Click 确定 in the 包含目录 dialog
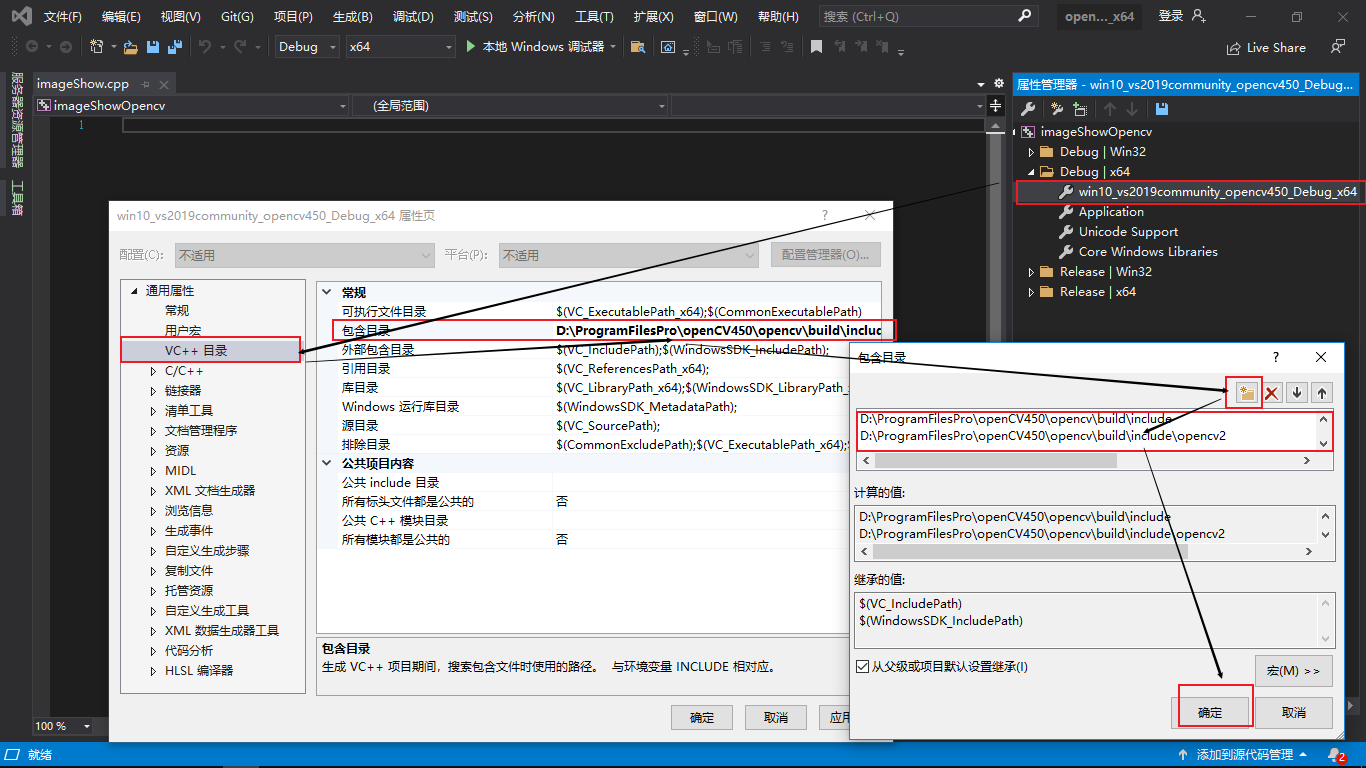 pos(1210,712)
